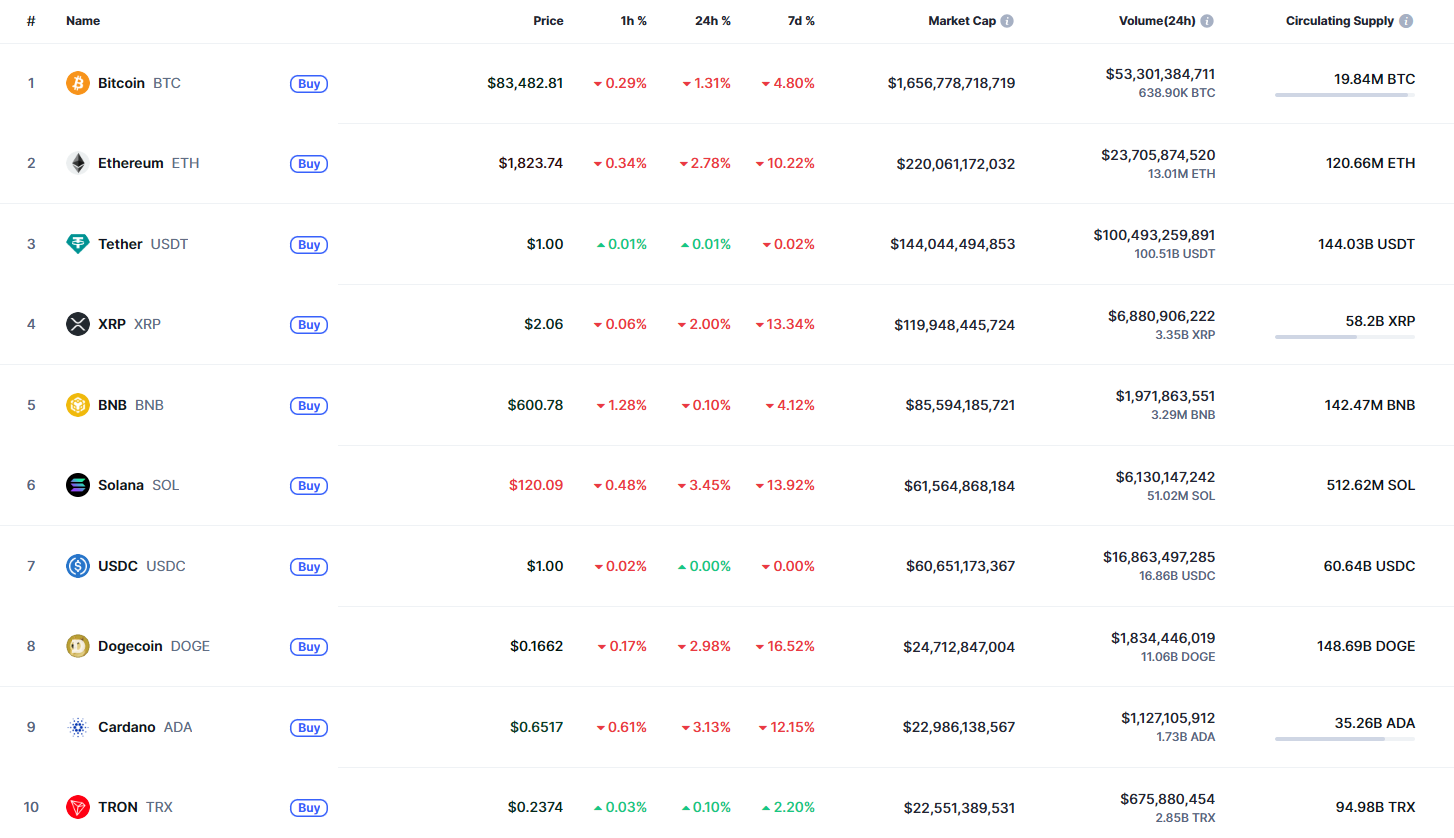Sort by Circulating Supply column header
Screen dimensions: 1454x838
click(x=1341, y=21)
